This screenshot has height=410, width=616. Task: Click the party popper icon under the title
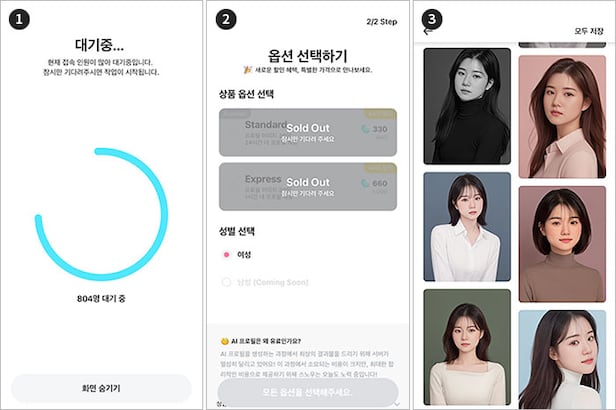[248, 70]
